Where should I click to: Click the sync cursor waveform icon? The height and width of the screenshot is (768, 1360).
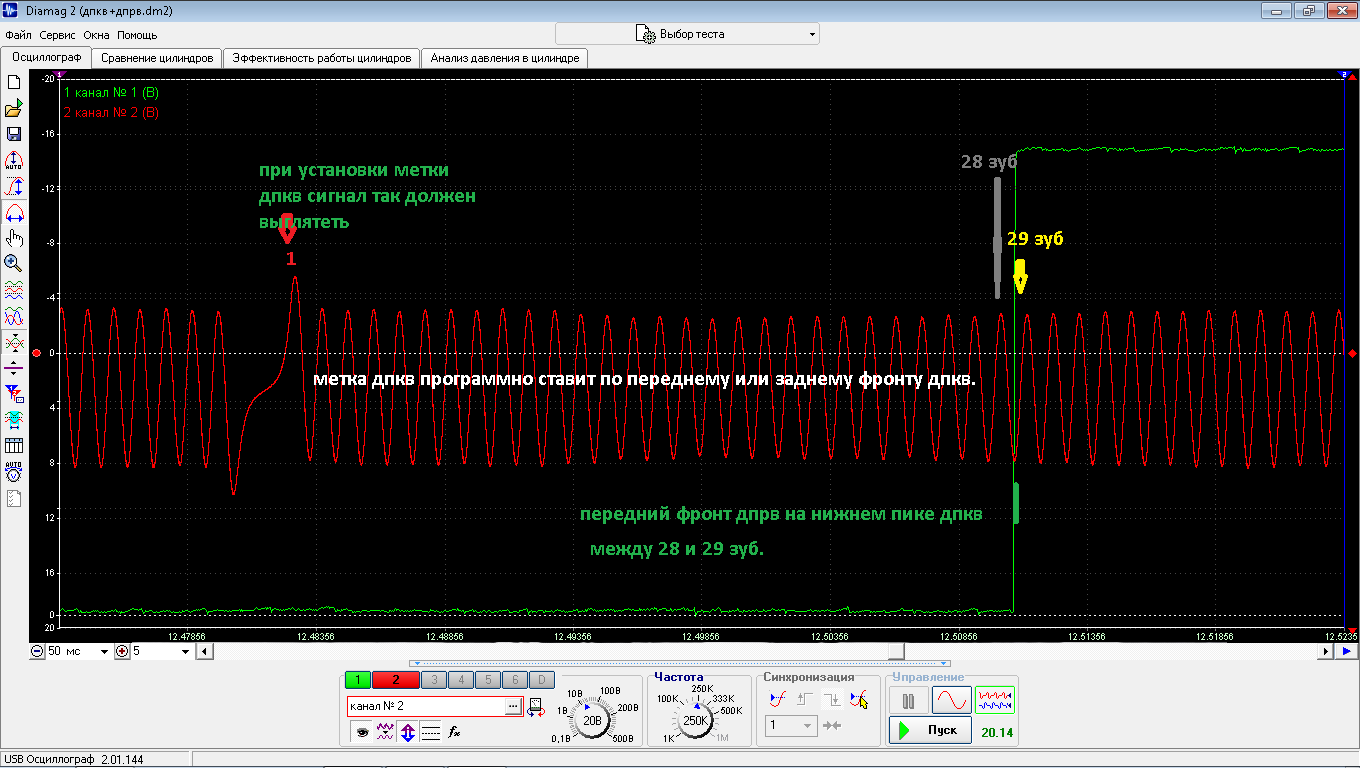coord(858,700)
